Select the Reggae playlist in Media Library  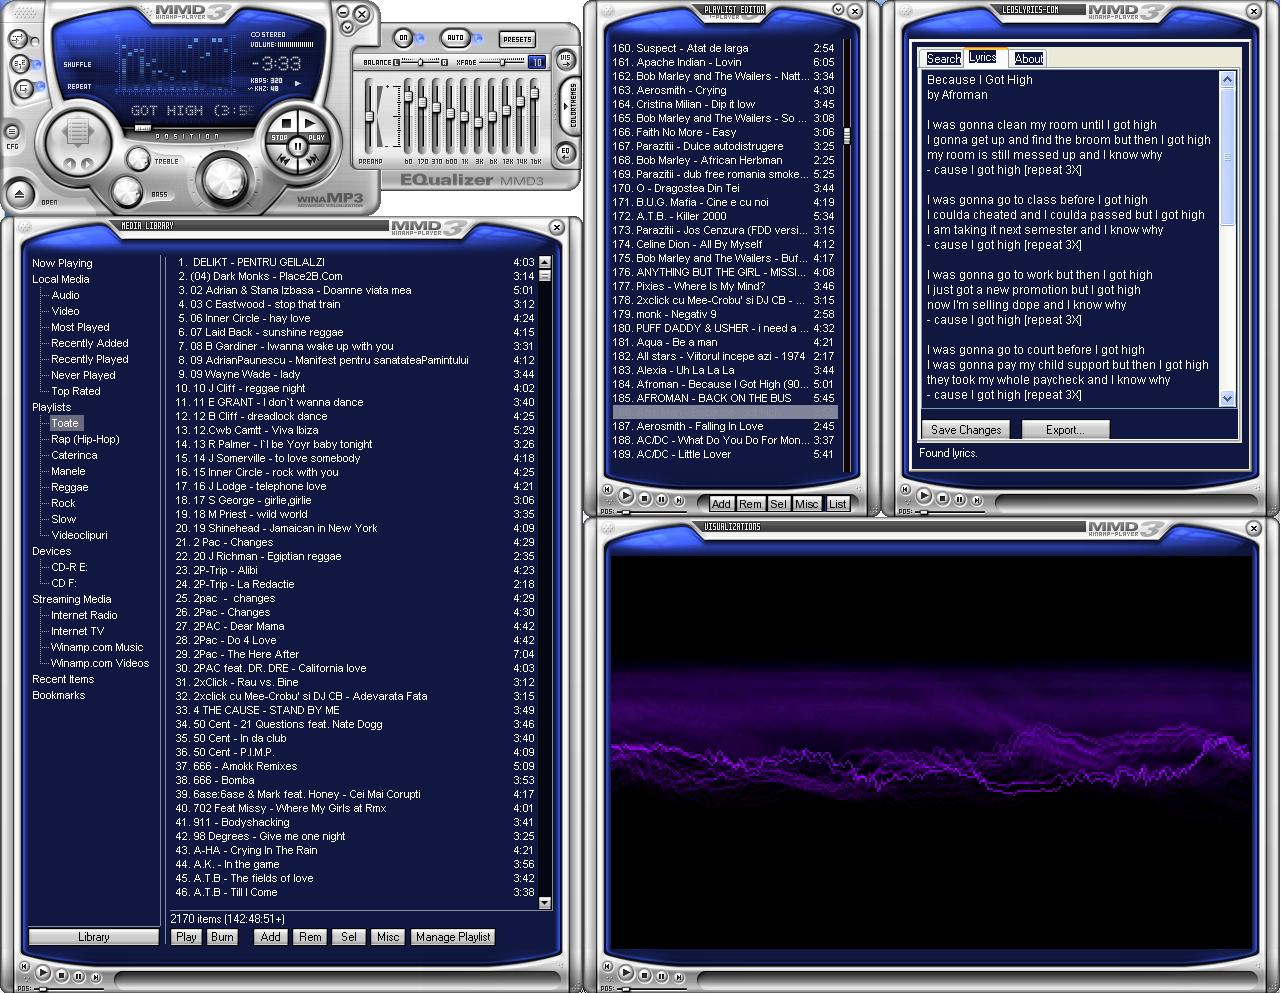click(70, 487)
